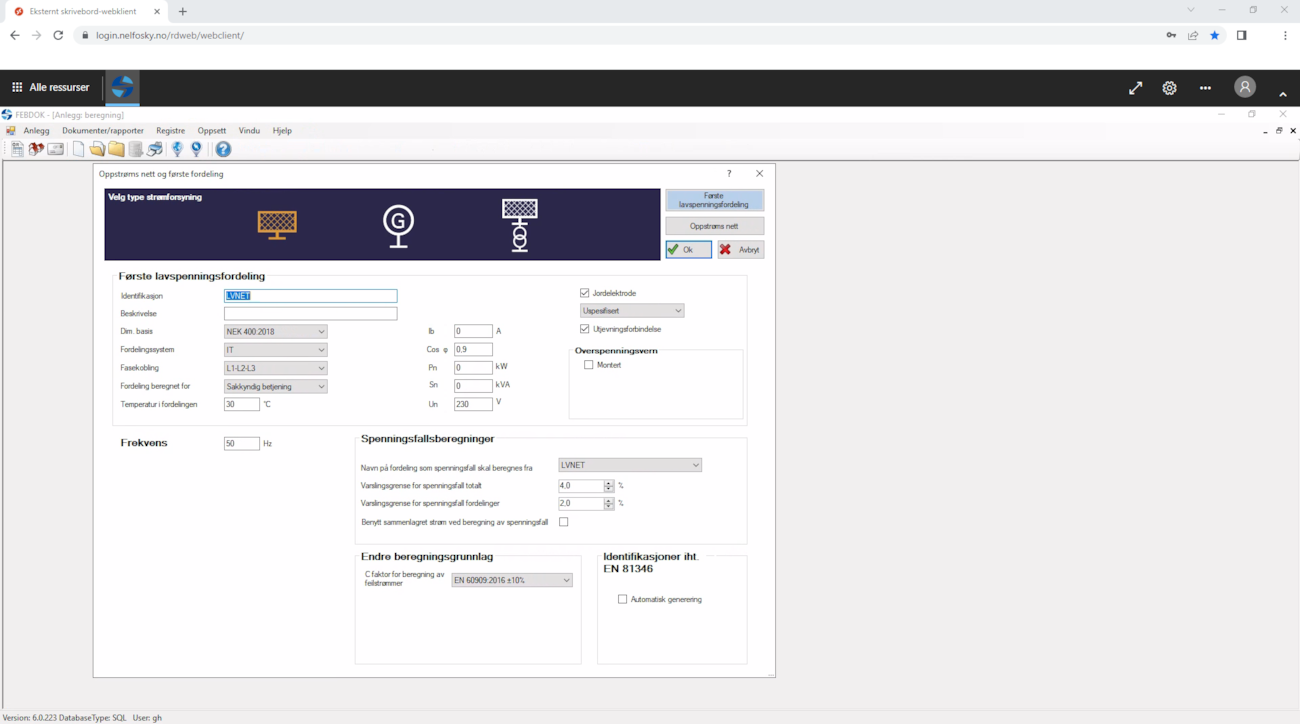Click the closed yellow folder toolbar icon
1300x724 pixels.
(116, 149)
